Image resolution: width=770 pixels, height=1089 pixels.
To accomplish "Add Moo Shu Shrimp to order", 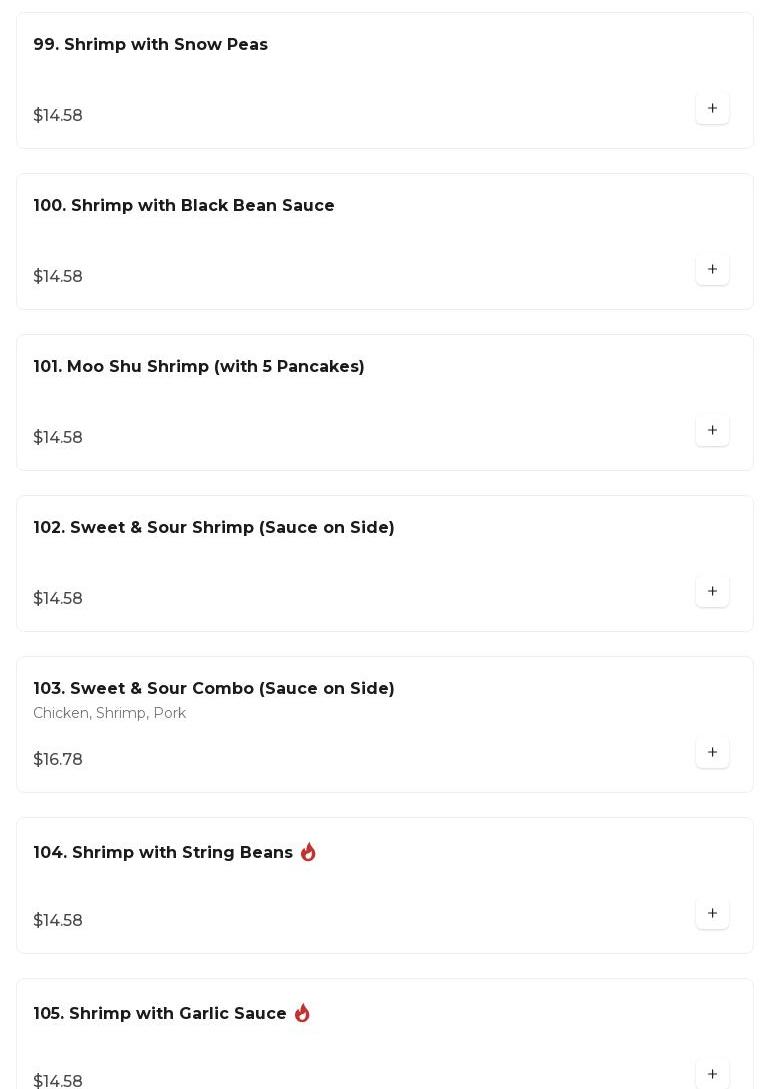I will (x=712, y=430).
